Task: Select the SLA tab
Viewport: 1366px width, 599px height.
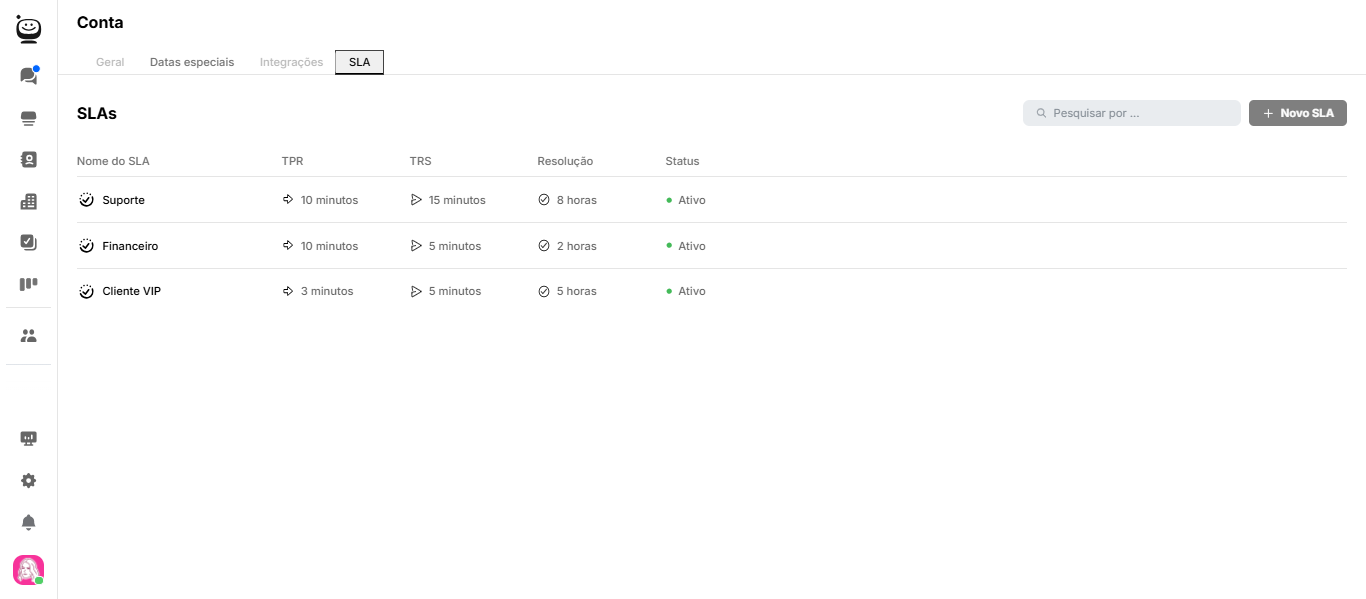Action: (359, 62)
